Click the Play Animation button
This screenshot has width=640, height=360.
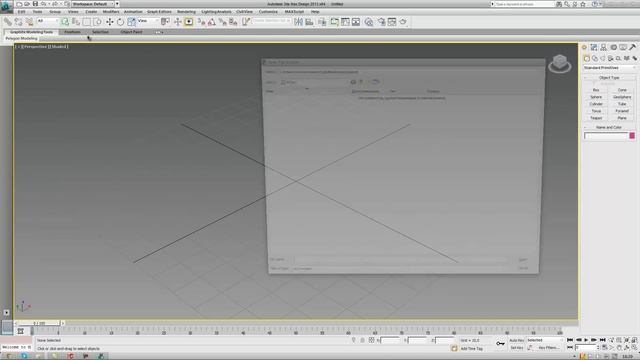point(587,340)
